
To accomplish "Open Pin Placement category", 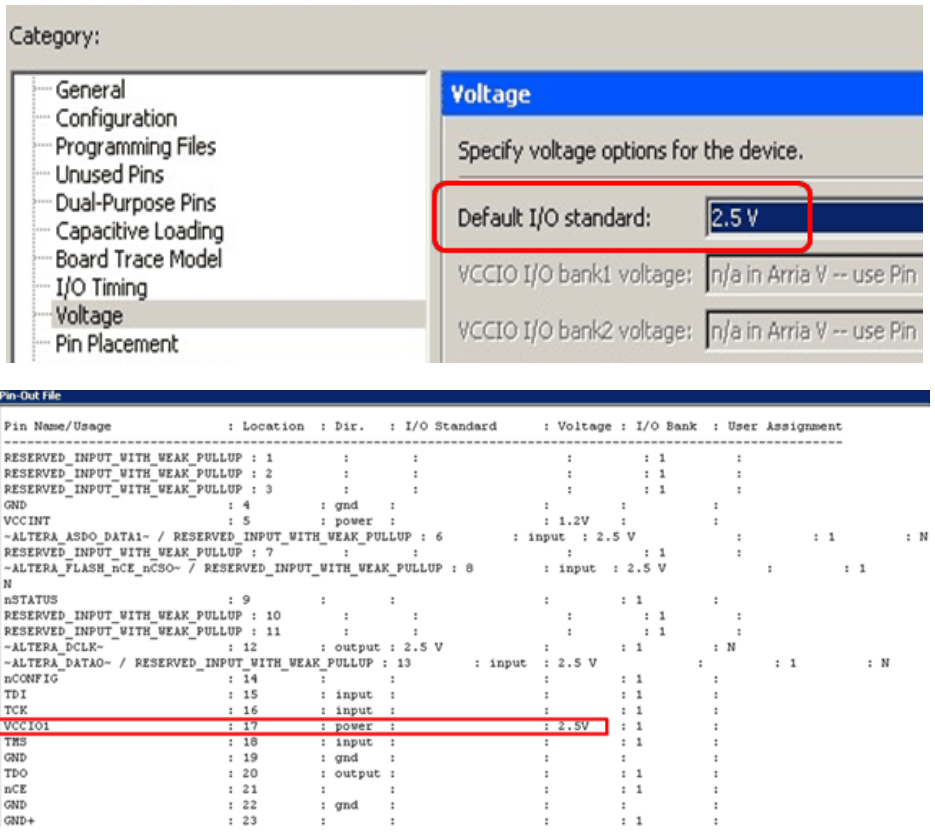I will (116, 344).
